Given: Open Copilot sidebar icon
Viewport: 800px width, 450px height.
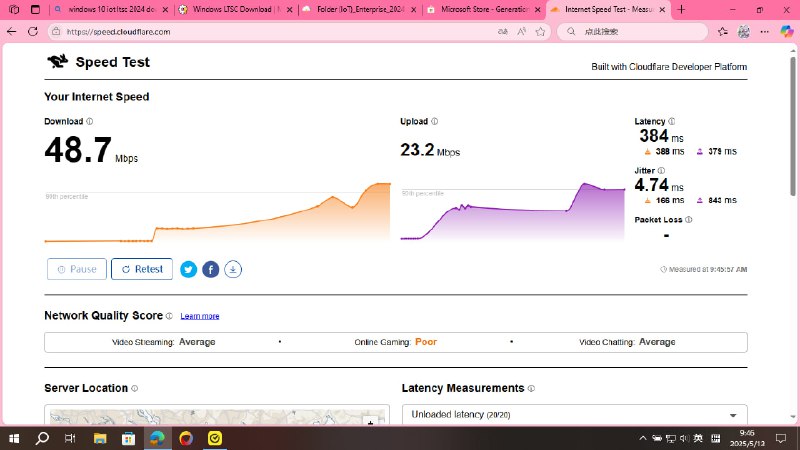Looking at the screenshot, I should pyautogui.click(x=787, y=32).
